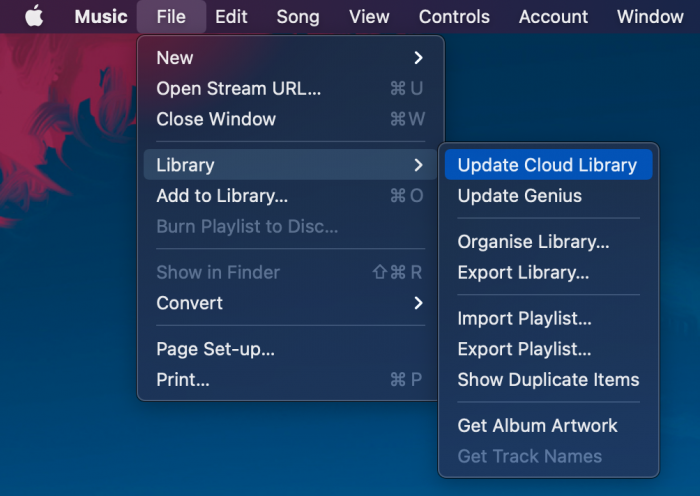Open the Edit menu
Viewport: 700px width, 496px height.
(231, 17)
